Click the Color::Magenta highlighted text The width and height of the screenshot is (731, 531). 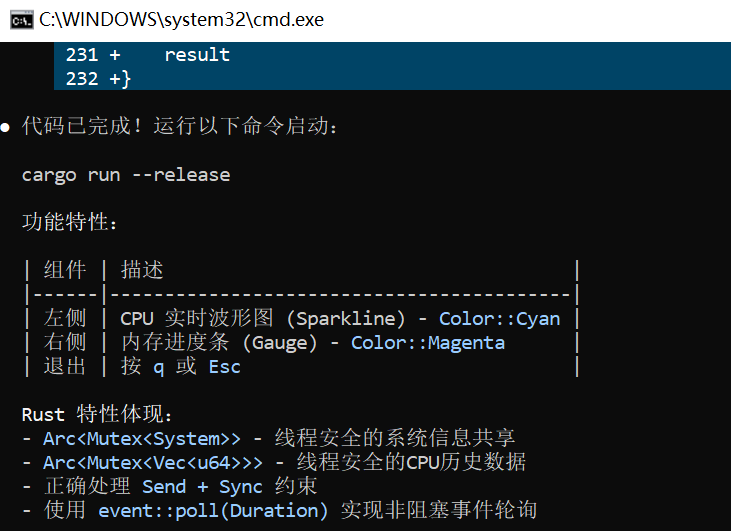pyautogui.click(x=428, y=343)
